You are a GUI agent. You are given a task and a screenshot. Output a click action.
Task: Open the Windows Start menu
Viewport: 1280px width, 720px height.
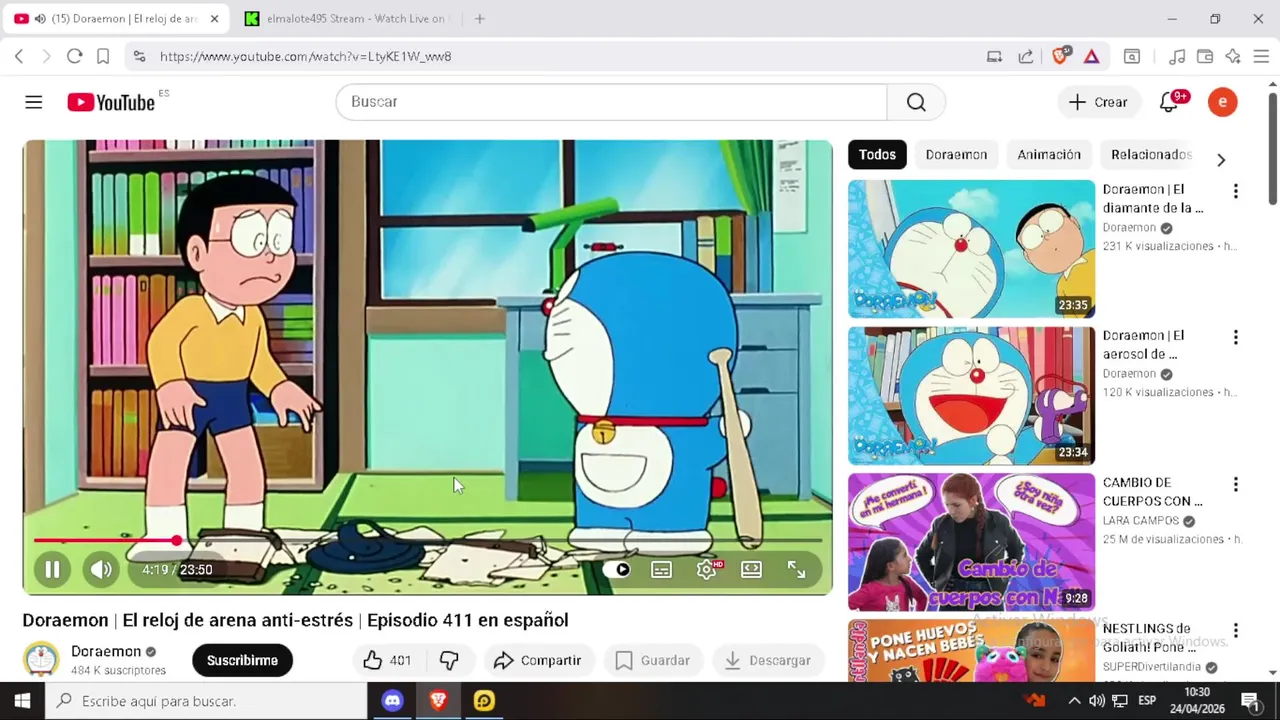(x=22, y=701)
